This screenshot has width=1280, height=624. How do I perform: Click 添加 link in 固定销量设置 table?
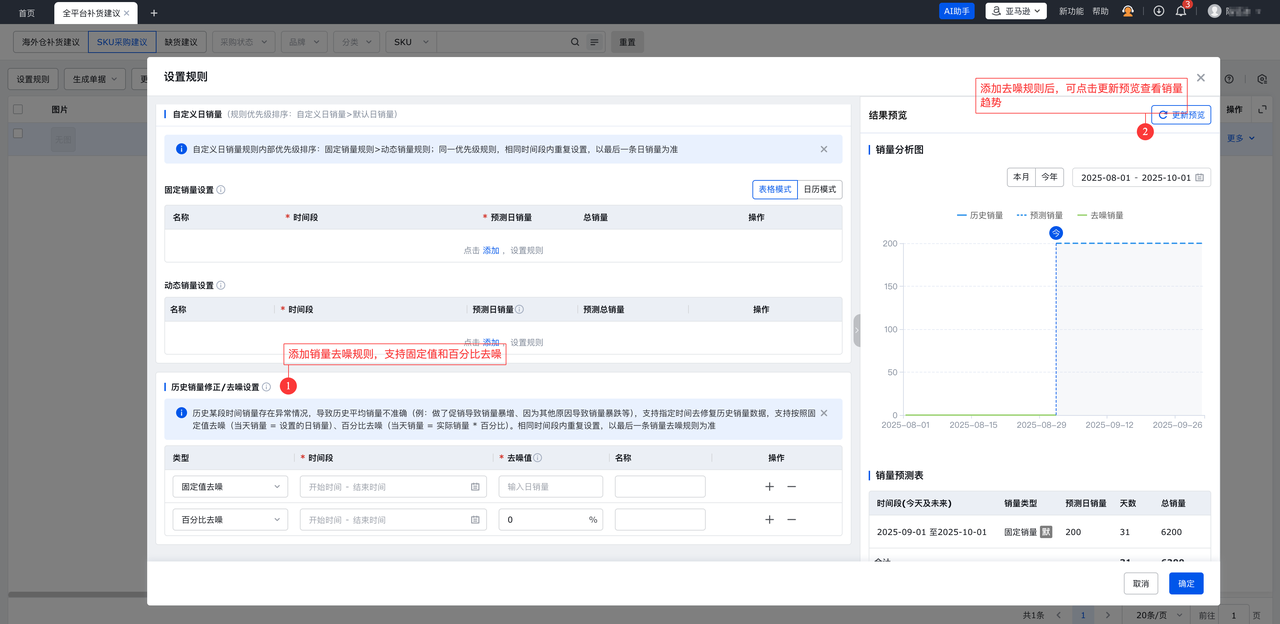pyautogui.click(x=491, y=250)
